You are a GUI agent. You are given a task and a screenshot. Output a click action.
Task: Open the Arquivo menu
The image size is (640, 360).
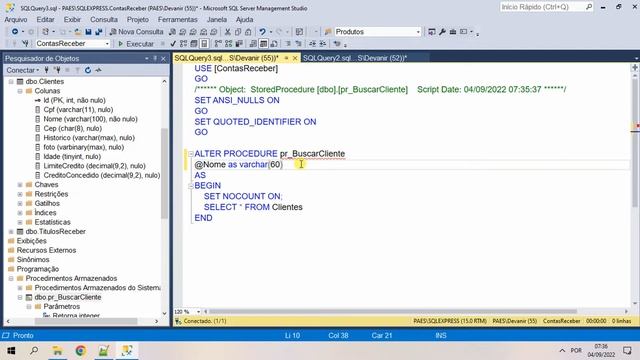[x=16, y=19]
